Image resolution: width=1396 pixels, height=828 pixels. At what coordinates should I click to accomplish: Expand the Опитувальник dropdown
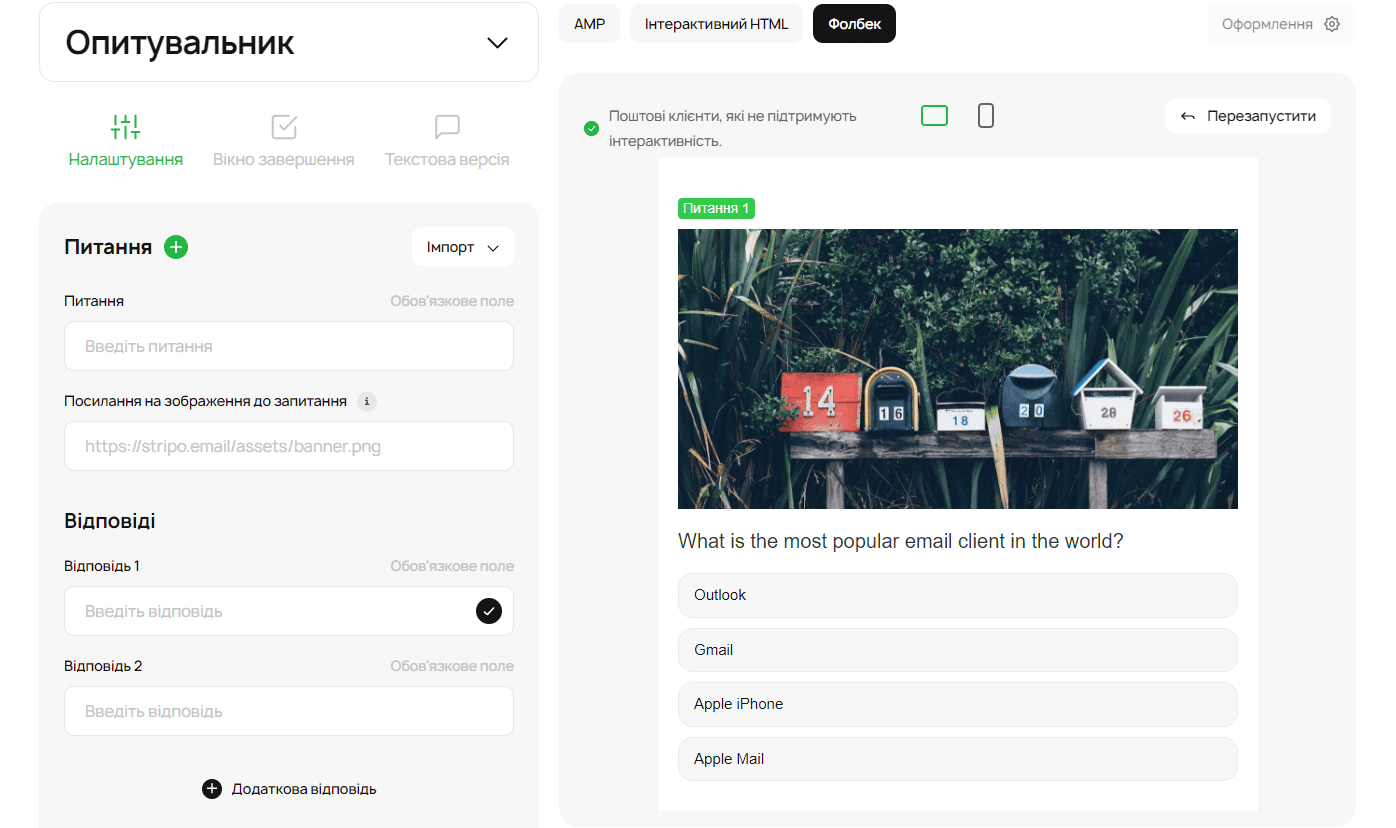(x=497, y=43)
